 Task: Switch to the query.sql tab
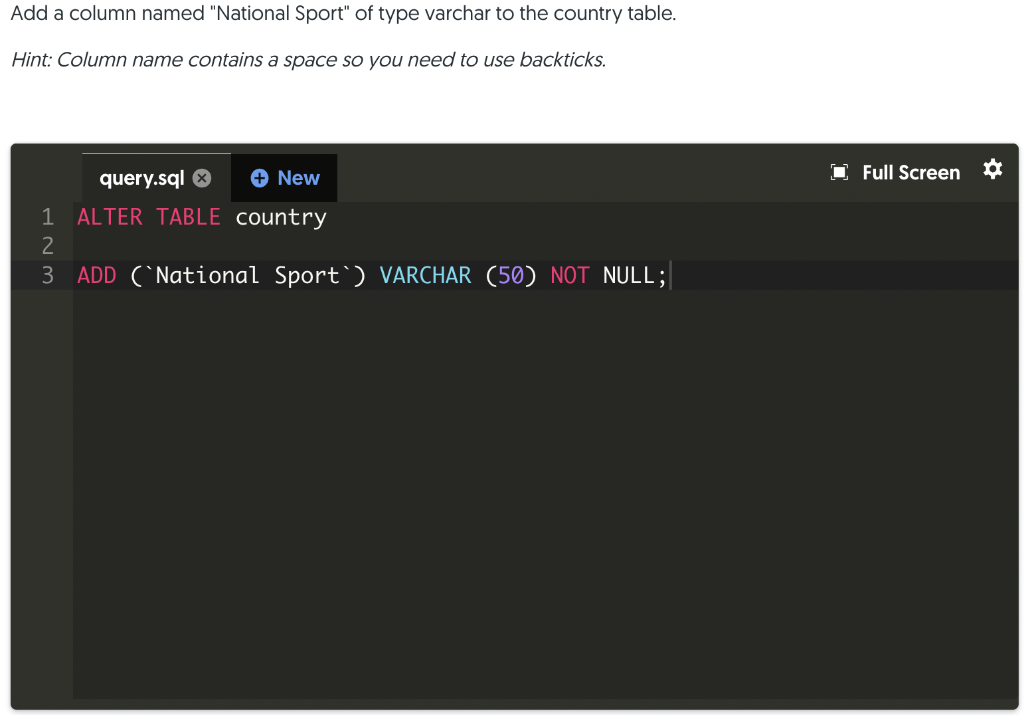click(x=140, y=177)
